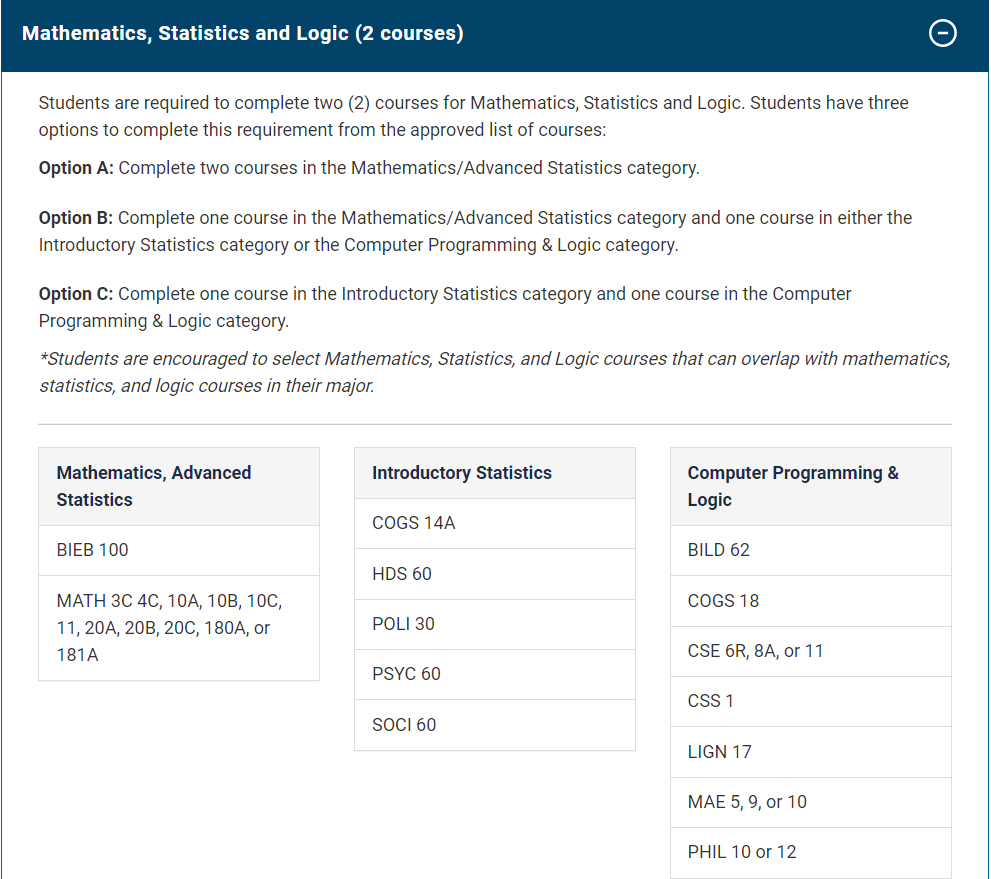Click the COGS 18 course row
This screenshot has width=991, height=879.
[723, 601]
